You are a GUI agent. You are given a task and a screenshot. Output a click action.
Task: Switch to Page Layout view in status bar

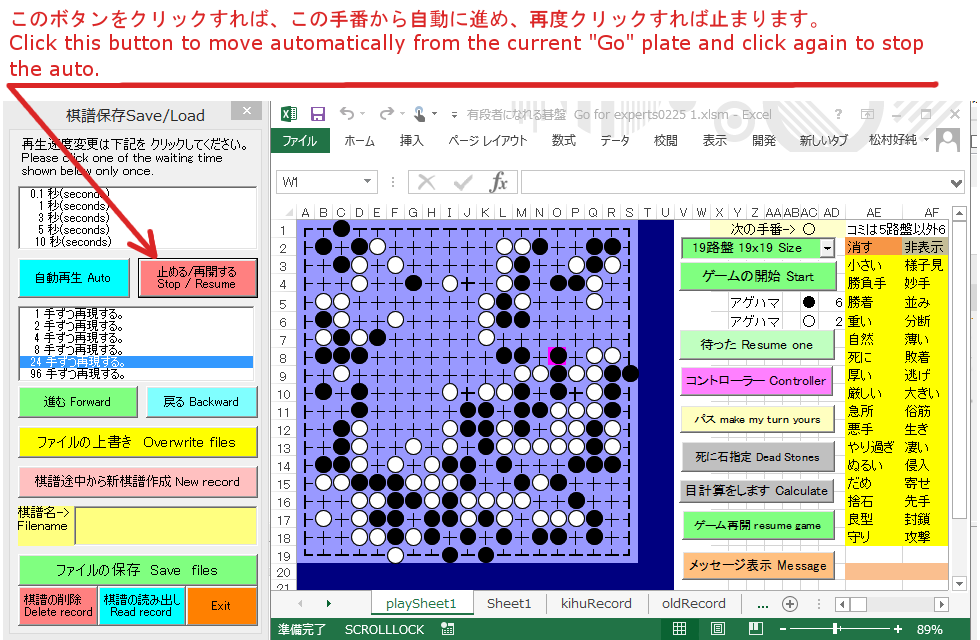[x=720, y=629]
